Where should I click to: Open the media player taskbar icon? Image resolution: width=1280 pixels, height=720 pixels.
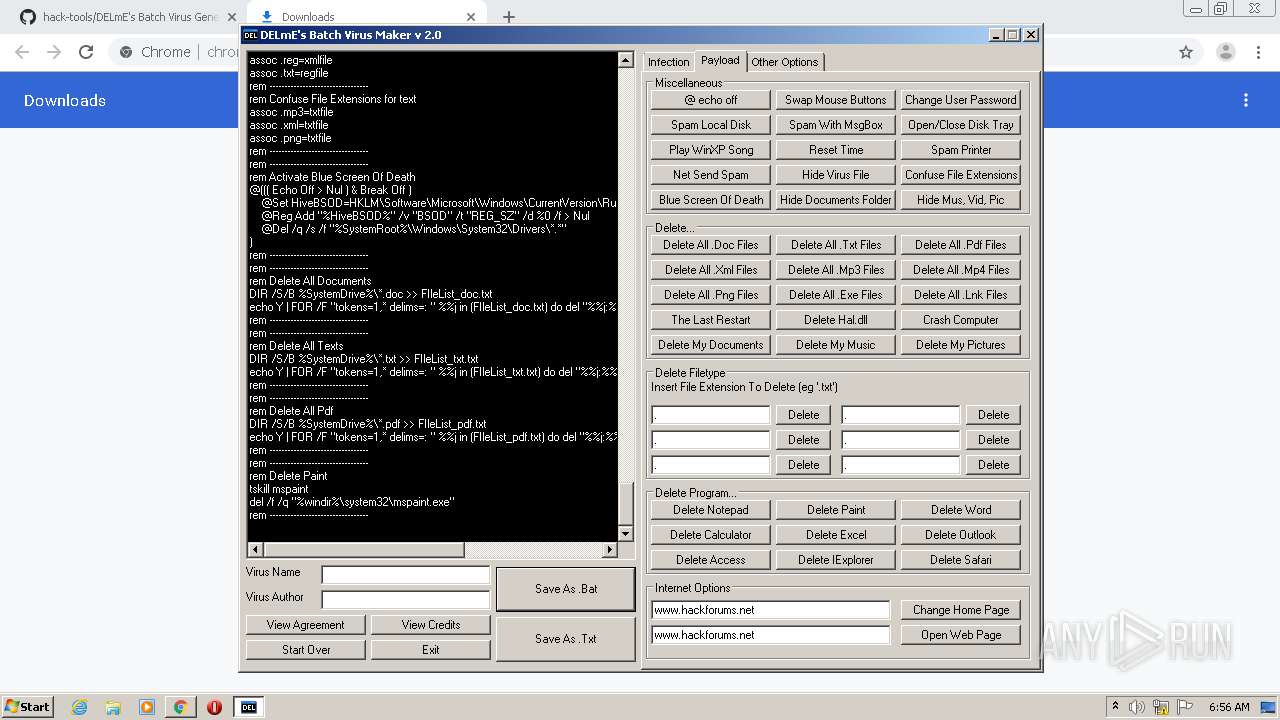coord(147,707)
